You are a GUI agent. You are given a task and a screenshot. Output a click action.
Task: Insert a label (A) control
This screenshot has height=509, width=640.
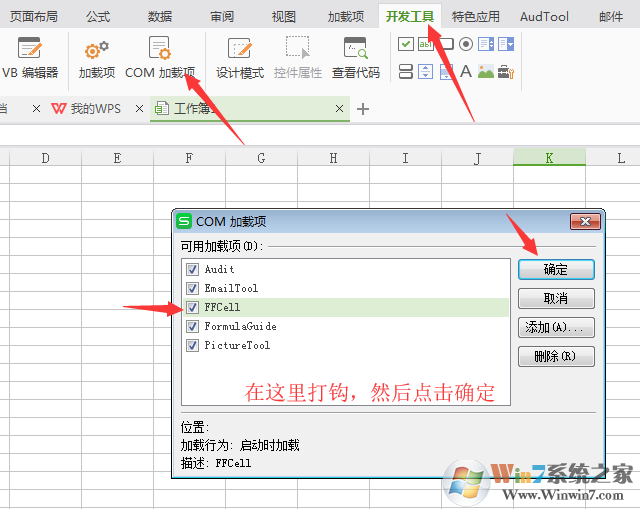(x=466, y=71)
